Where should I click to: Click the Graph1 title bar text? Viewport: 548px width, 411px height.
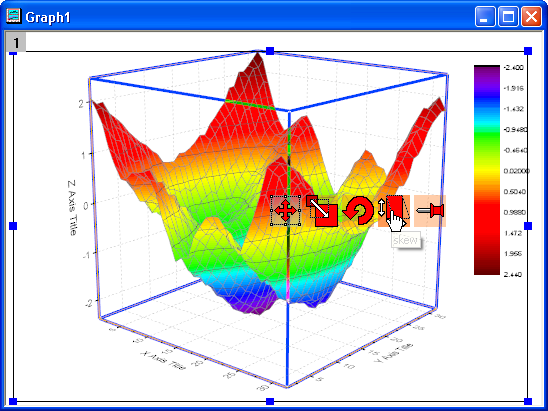[48, 17]
